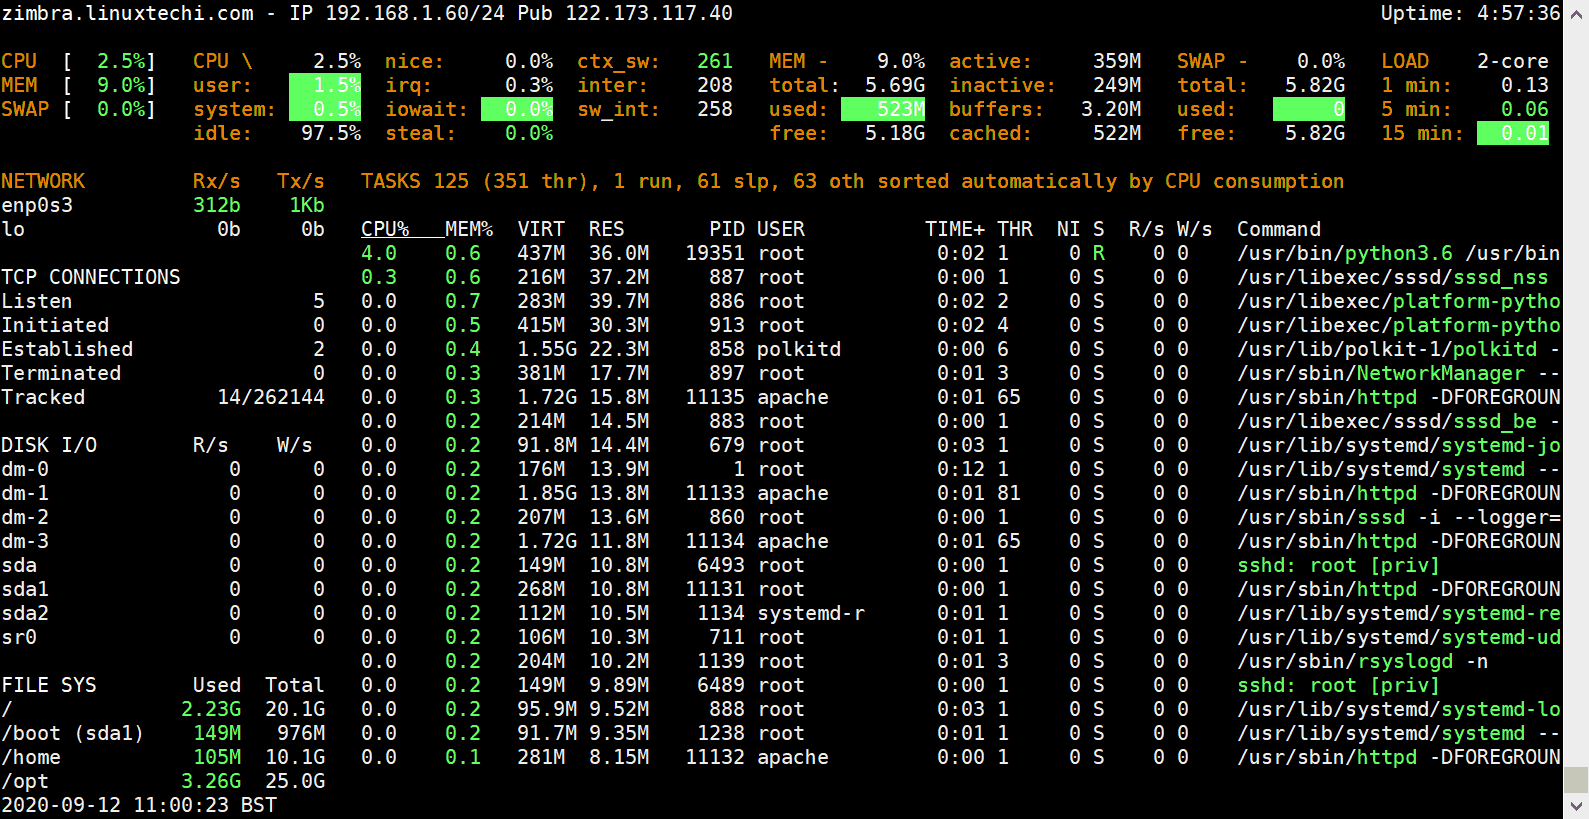Click the Established connections row
This screenshot has width=1589, height=819.
tap(163, 349)
